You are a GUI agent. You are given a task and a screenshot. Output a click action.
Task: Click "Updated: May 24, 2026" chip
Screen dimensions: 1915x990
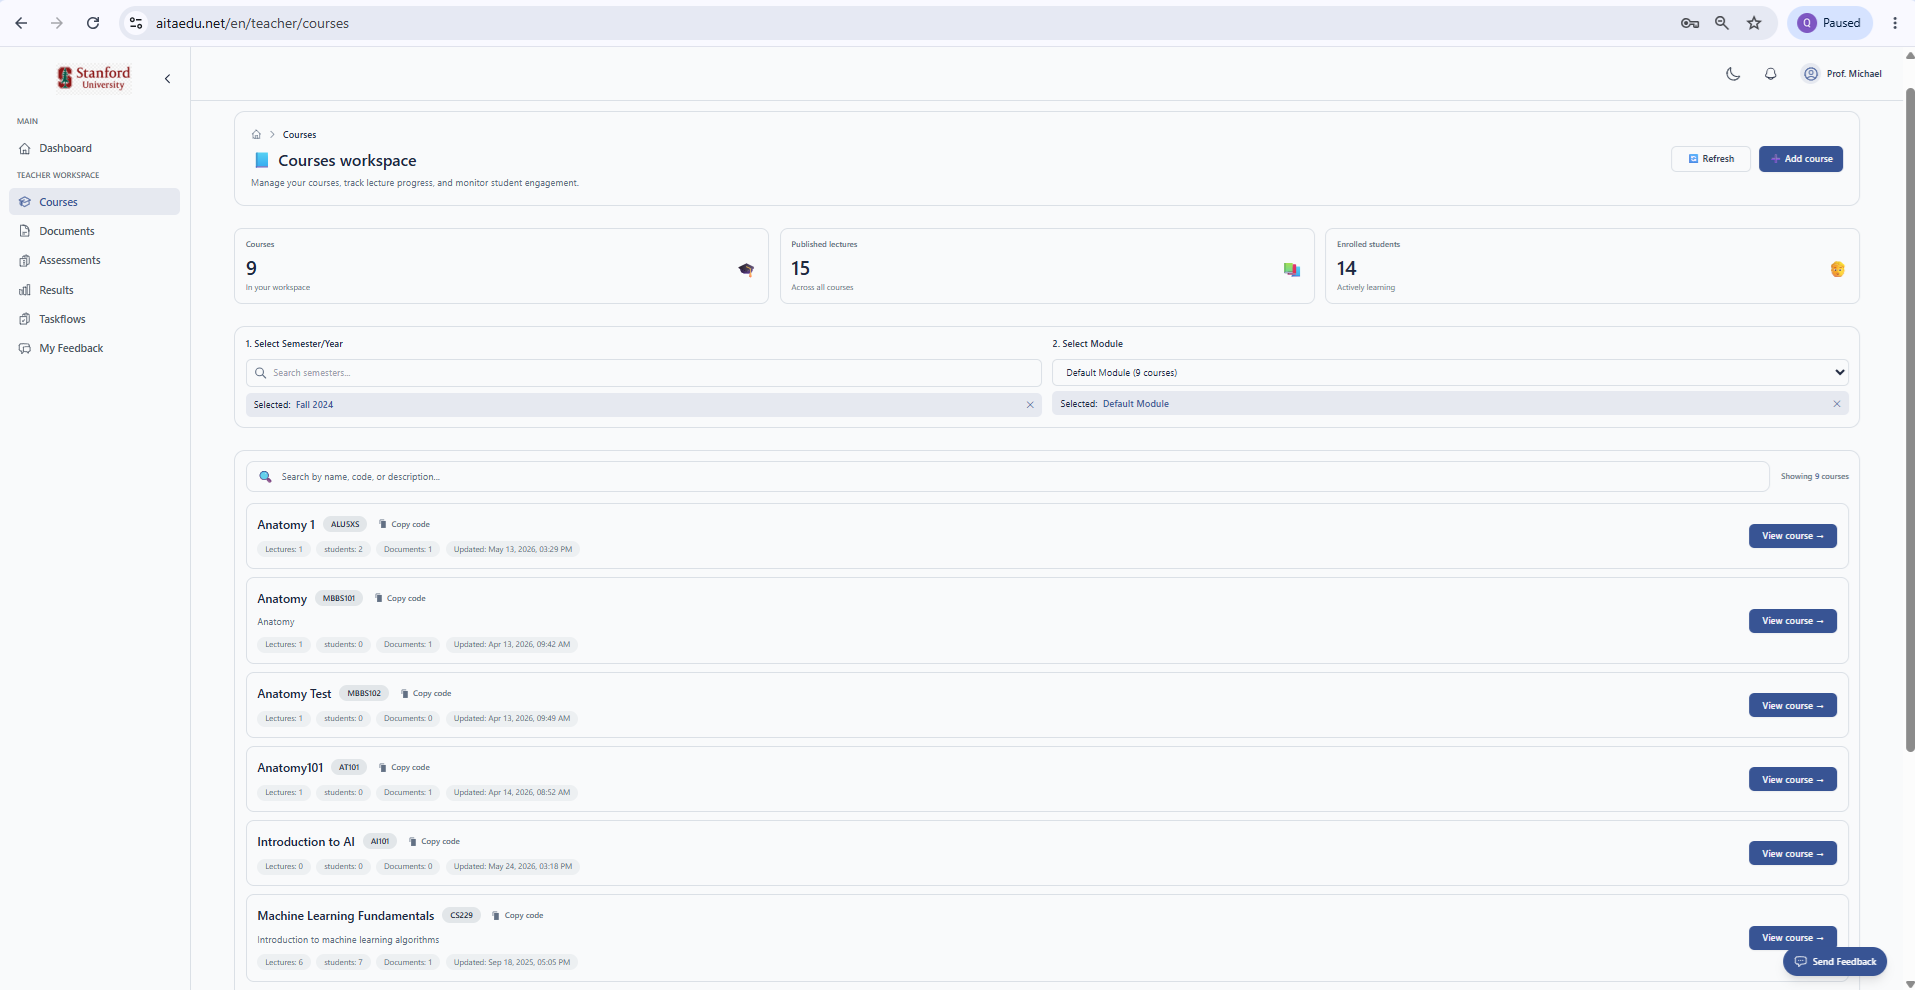click(x=513, y=866)
